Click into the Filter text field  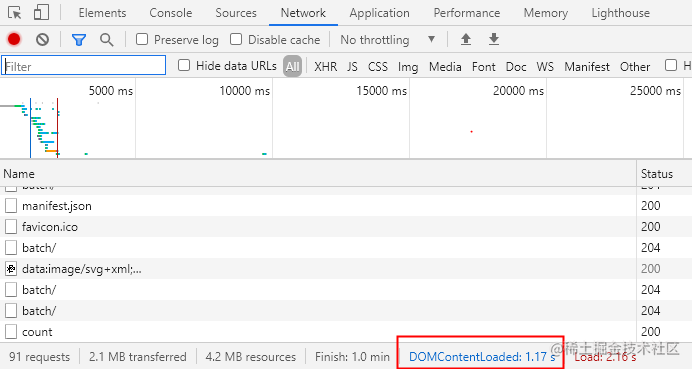(83, 65)
